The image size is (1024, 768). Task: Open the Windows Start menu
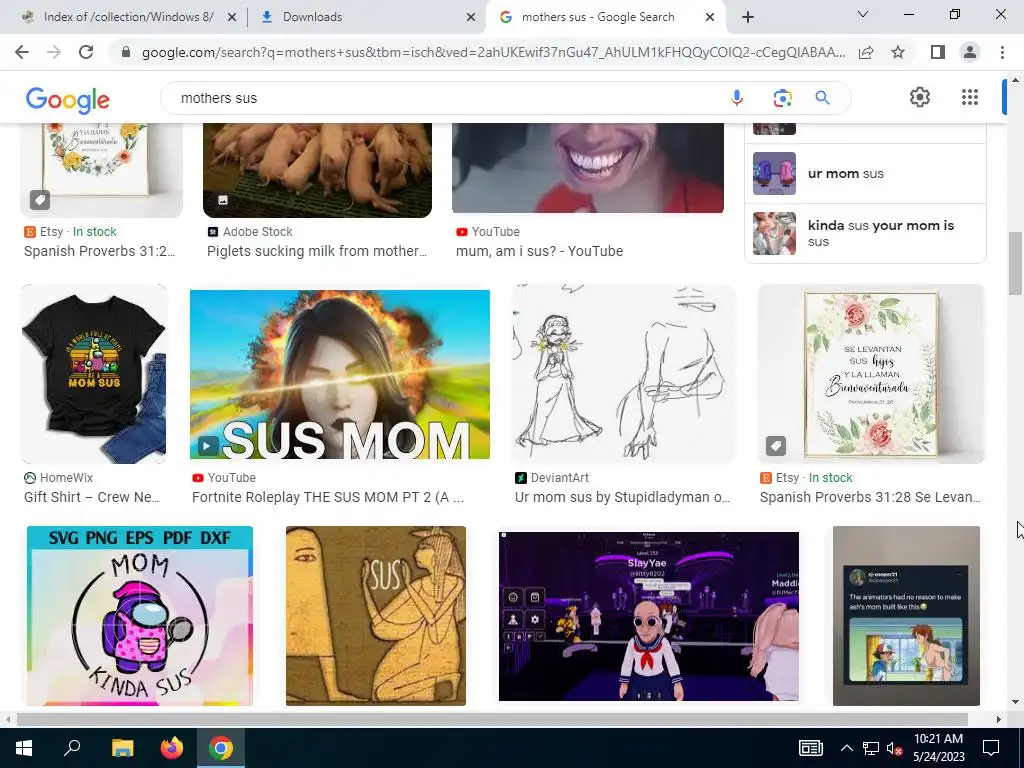click(24, 748)
